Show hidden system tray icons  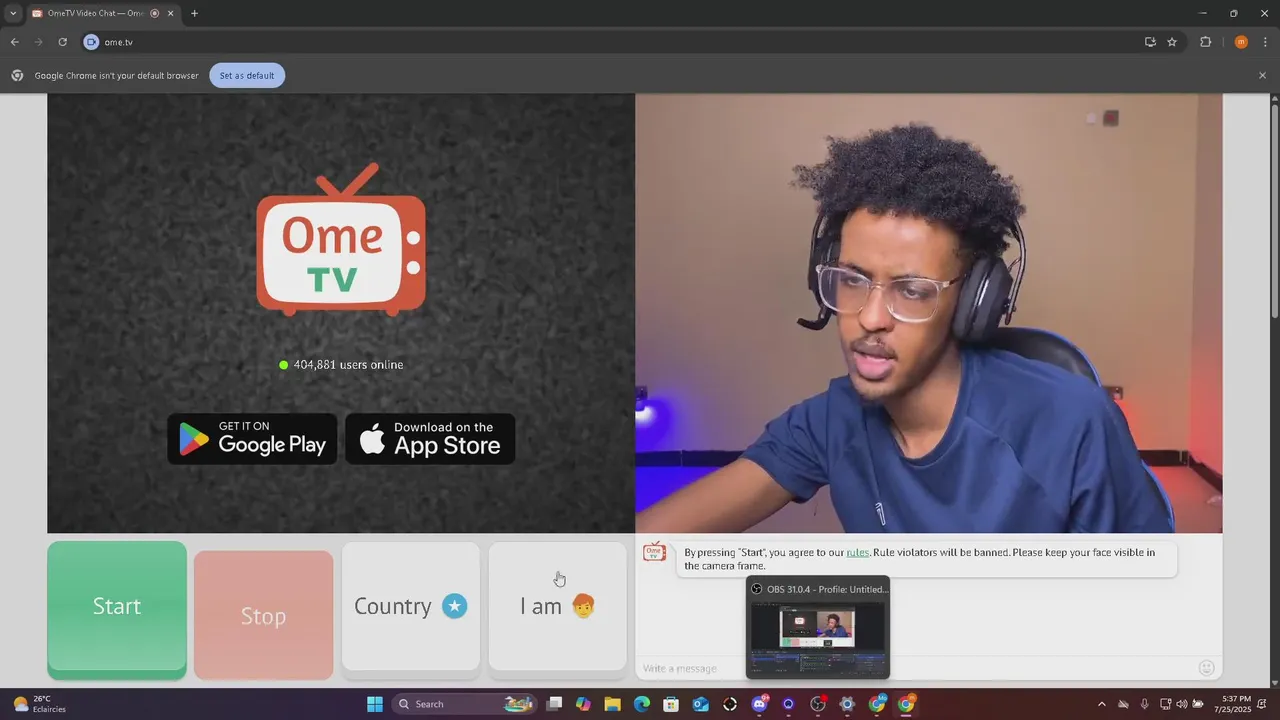click(x=1102, y=704)
